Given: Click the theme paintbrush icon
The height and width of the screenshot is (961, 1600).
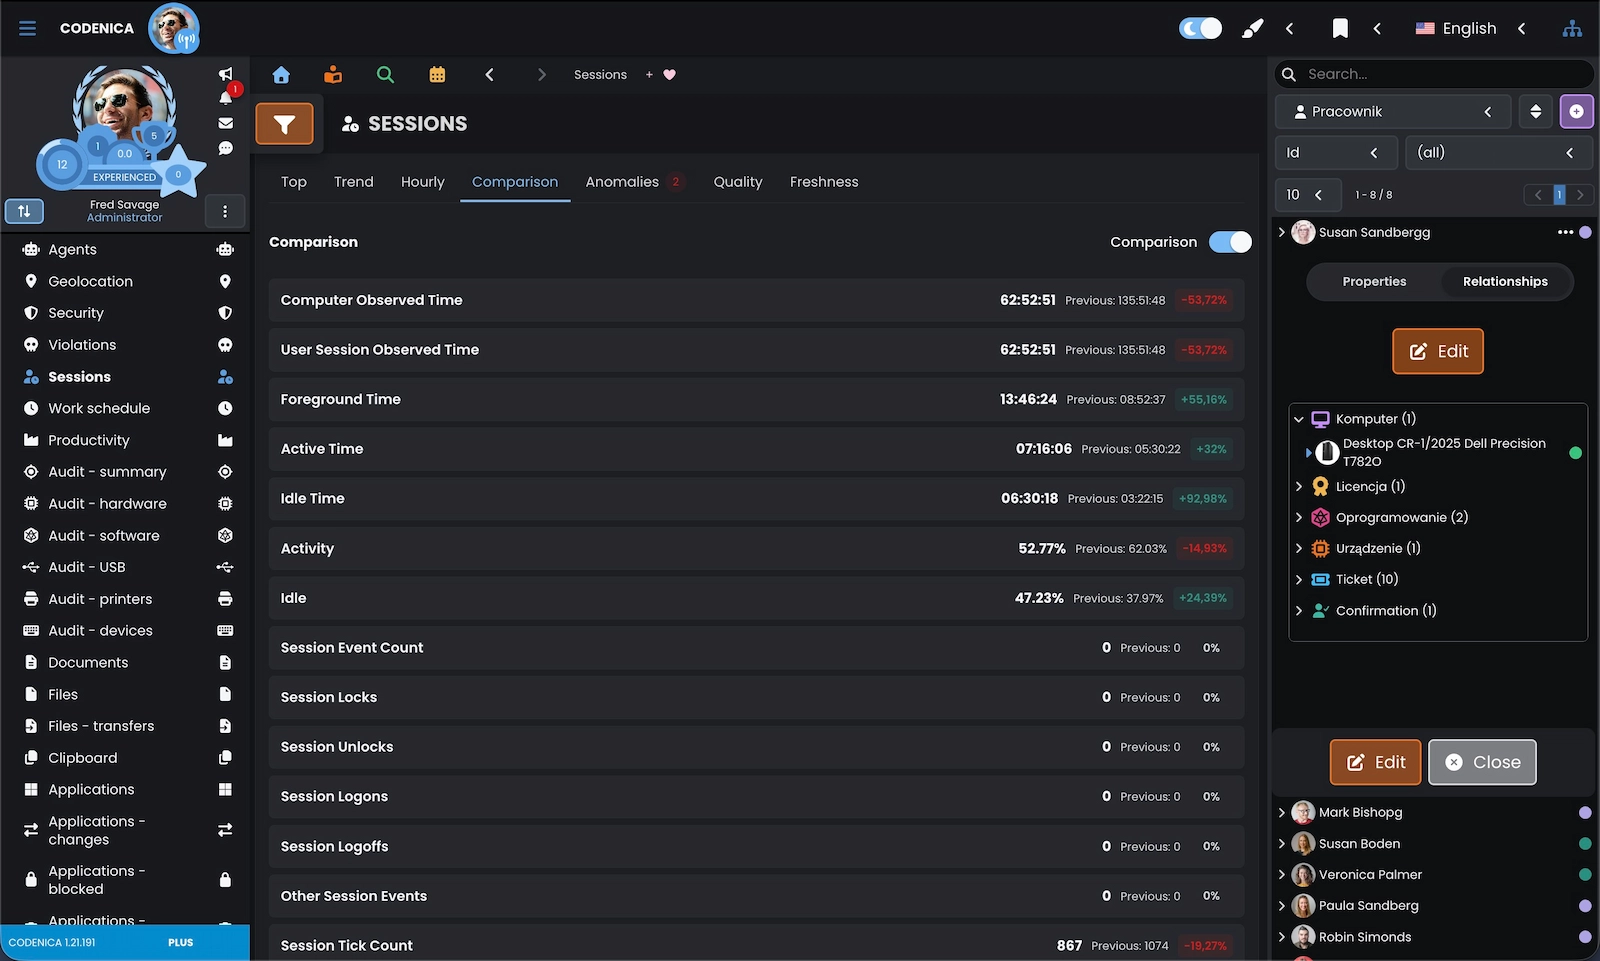Looking at the screenshot, I should click(1252, 29).
